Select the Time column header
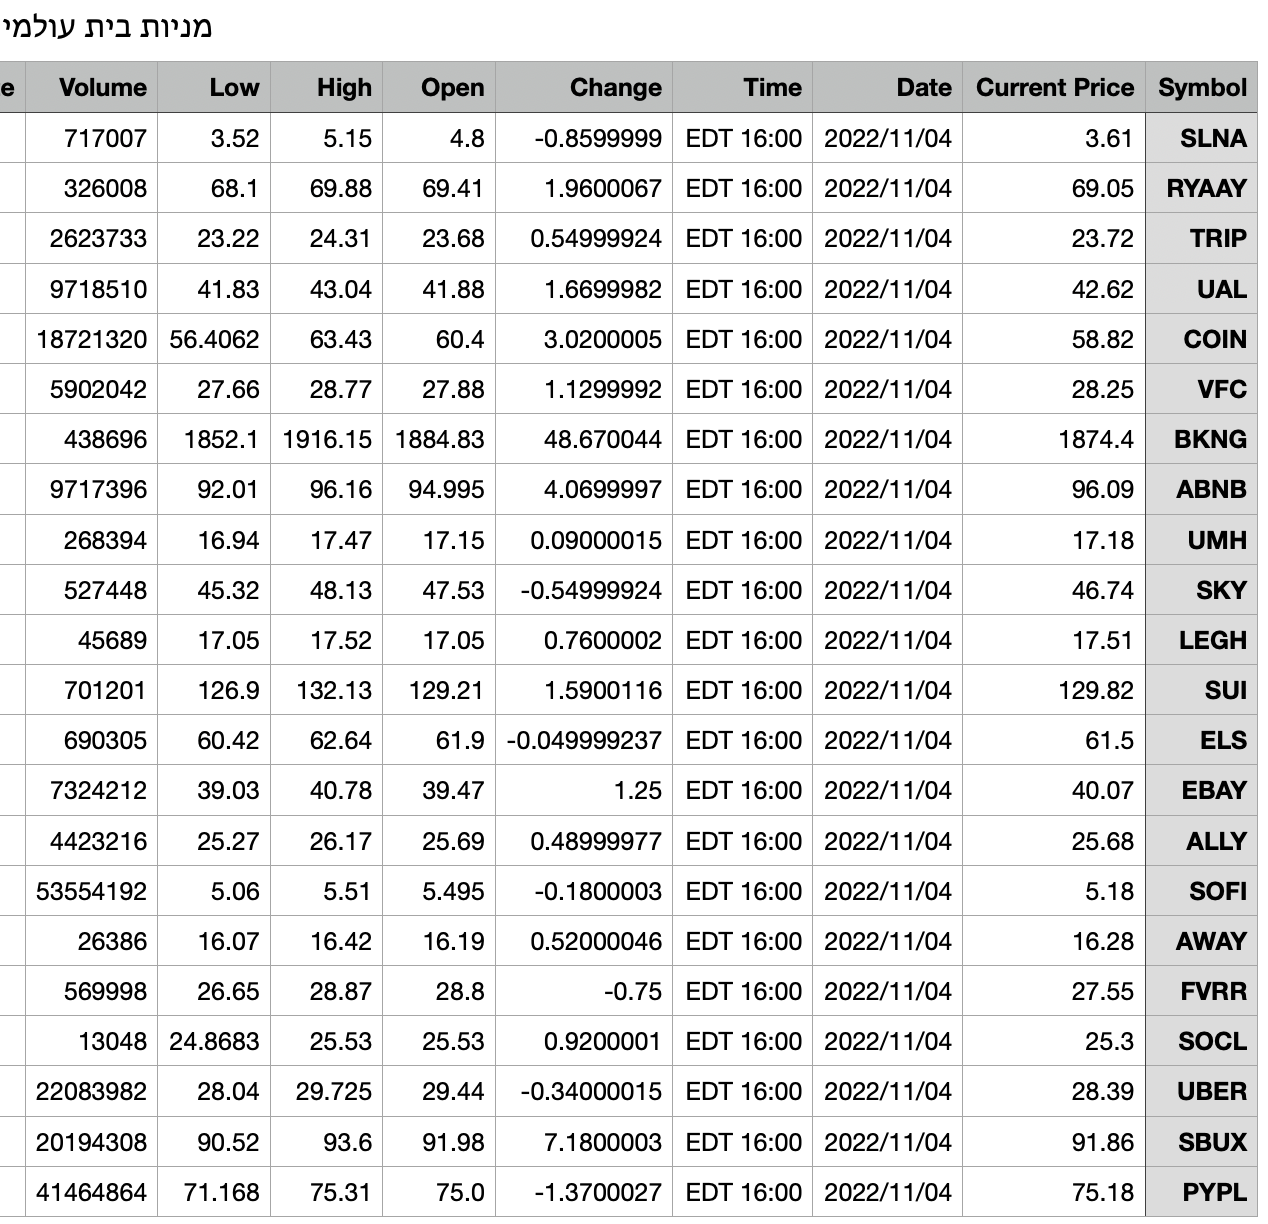This screenshot has width=1268, height=1224. coord(743,87)
